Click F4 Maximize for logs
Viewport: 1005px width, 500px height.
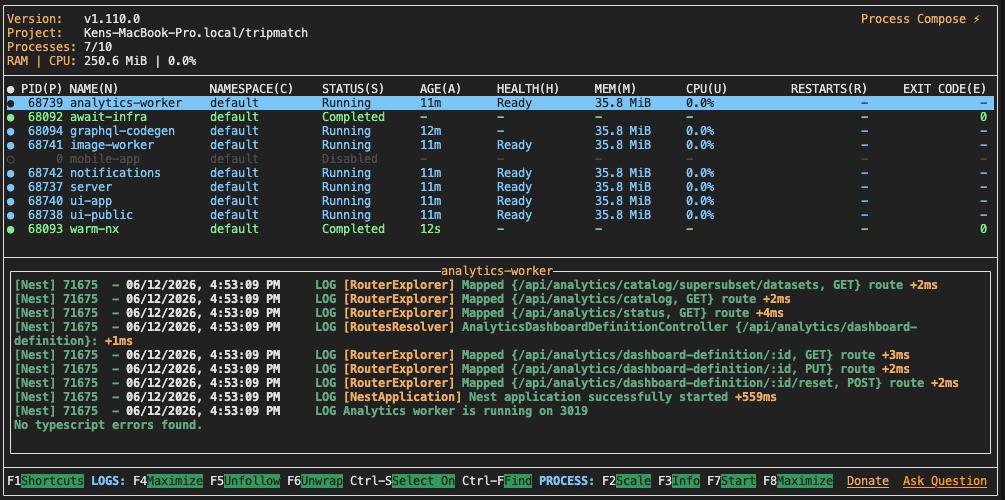coord(168,481)
